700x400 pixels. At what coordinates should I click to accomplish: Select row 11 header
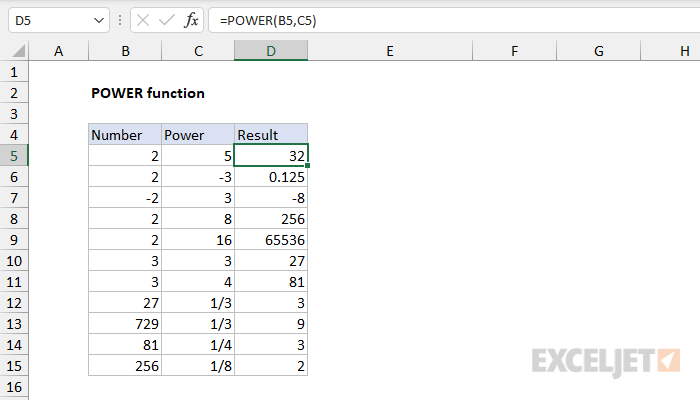pos(14,282)
